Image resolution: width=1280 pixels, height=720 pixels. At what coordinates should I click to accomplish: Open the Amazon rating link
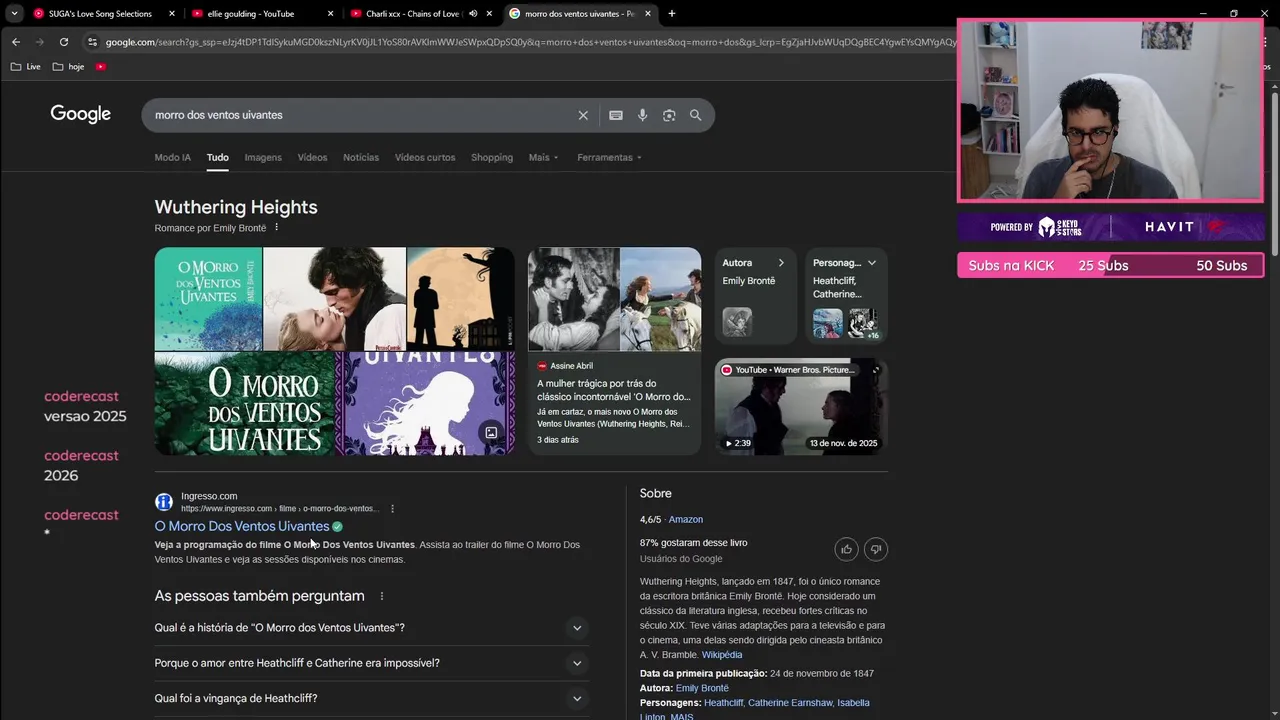pyautogui.click(x=686, y=519)
